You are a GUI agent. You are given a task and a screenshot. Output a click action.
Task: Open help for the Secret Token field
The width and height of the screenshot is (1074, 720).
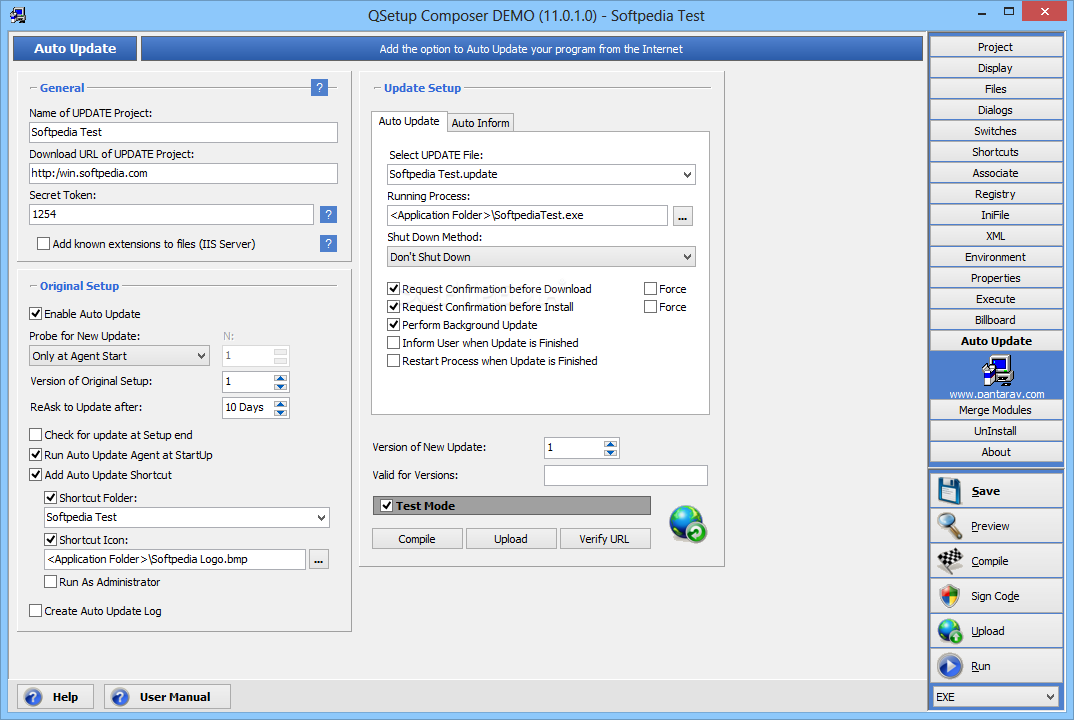click(329, 214)
